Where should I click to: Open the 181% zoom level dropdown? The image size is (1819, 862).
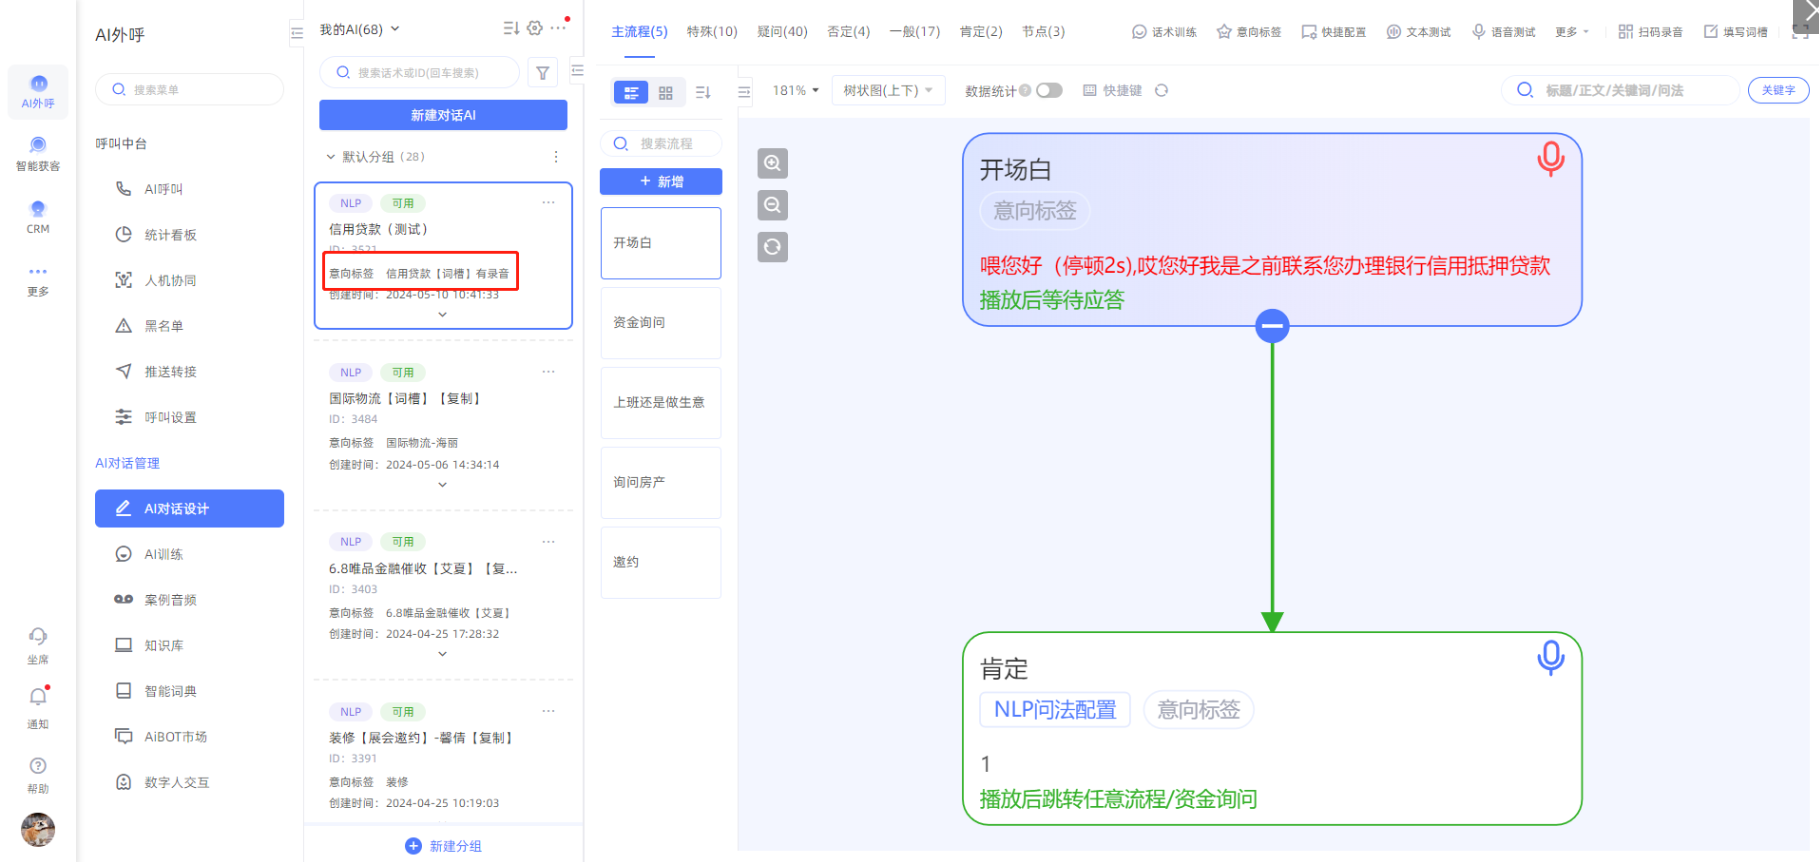click(x=795, y=91)
